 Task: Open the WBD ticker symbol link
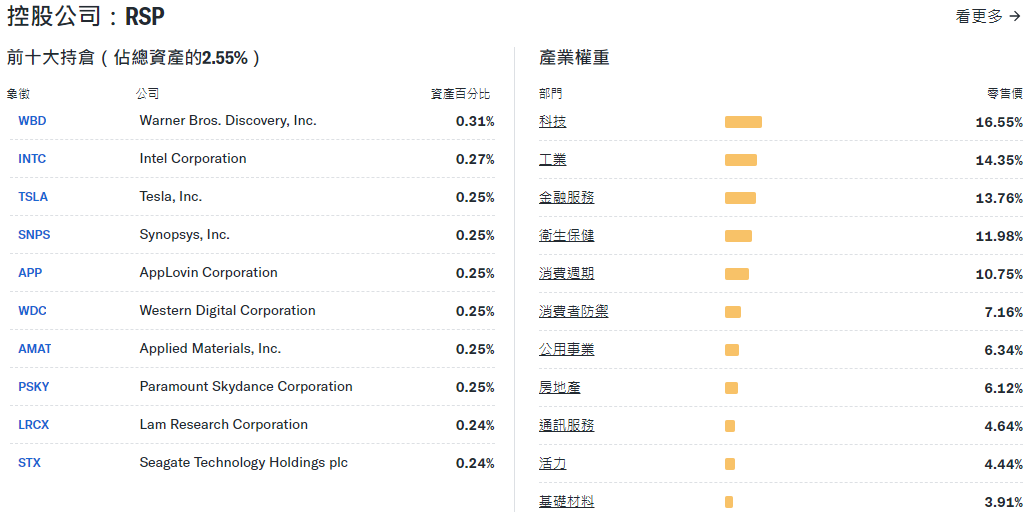[32, 121]
